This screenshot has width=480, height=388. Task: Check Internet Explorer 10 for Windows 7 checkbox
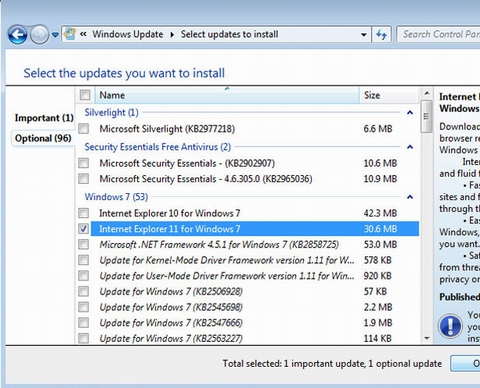pos(83,213)
